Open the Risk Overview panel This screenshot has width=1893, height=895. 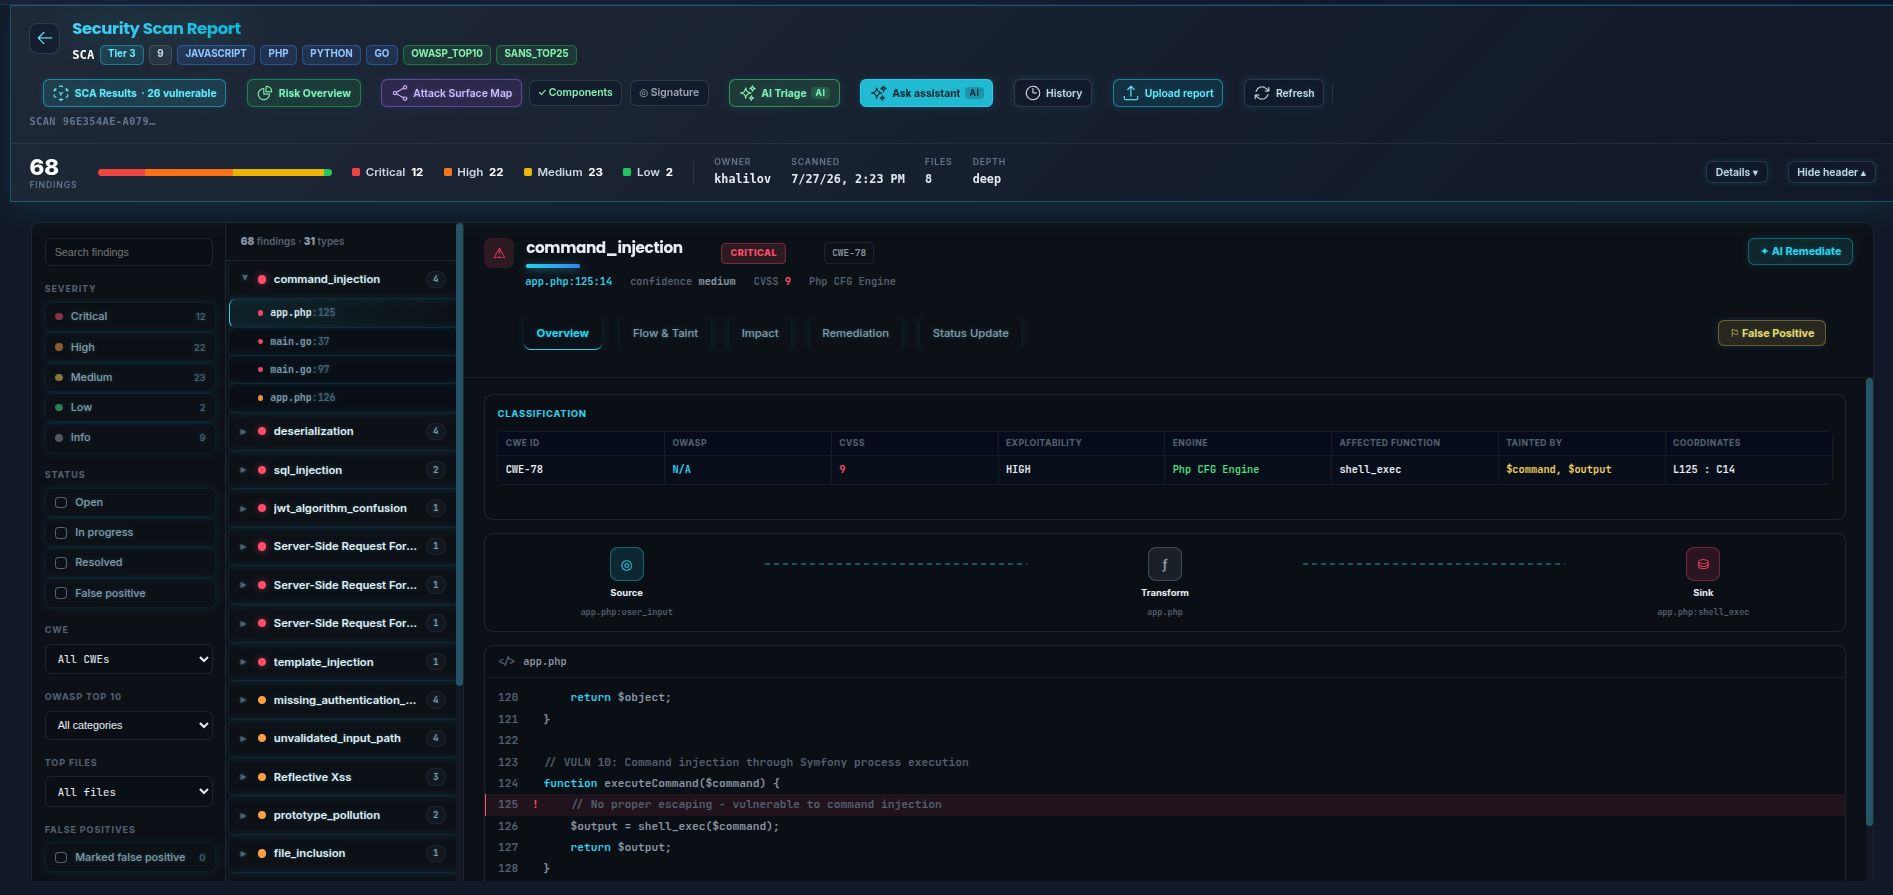(304, 93)
